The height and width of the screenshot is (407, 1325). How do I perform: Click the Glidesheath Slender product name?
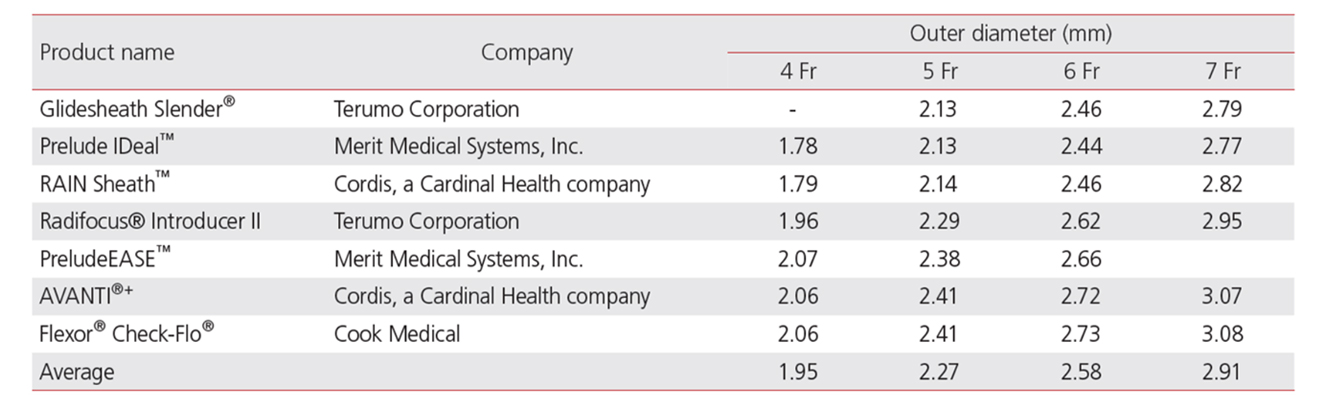click(137, 109)
